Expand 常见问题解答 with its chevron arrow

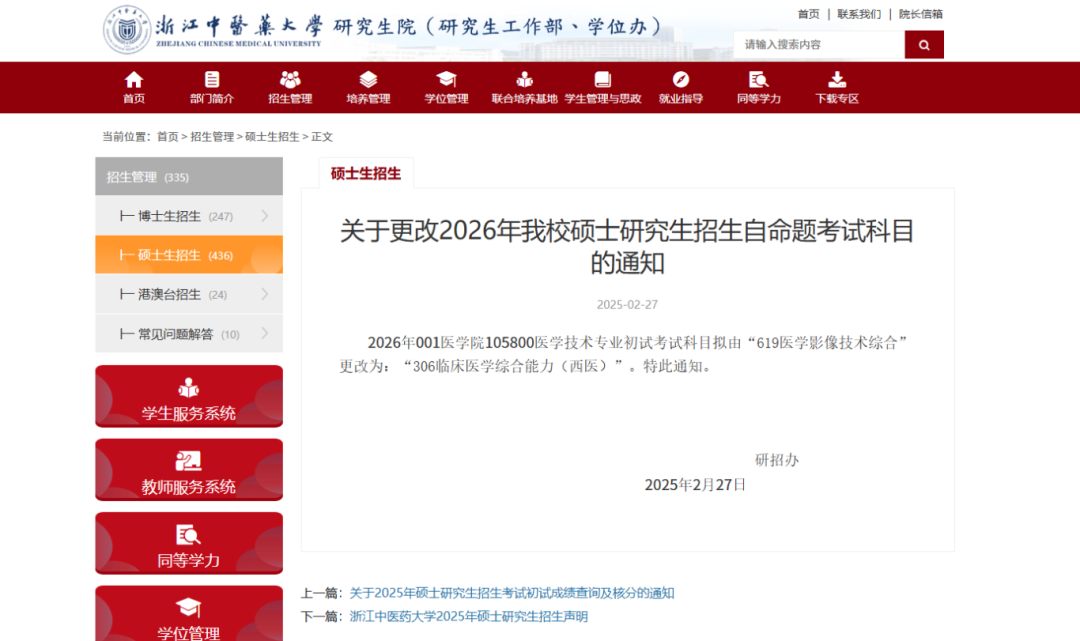point(264,333)
